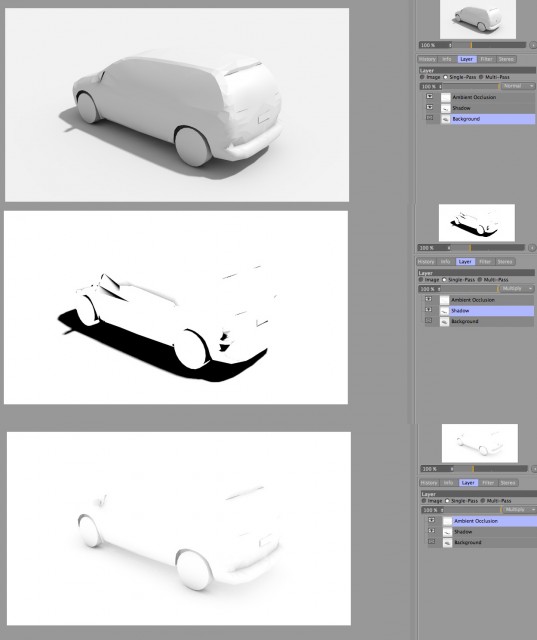Image resolution: width=537 pixels, height=640 pixels.
Task: Toggle Shadow layer visibility icon in the top panel
Action: coord(430,107)
